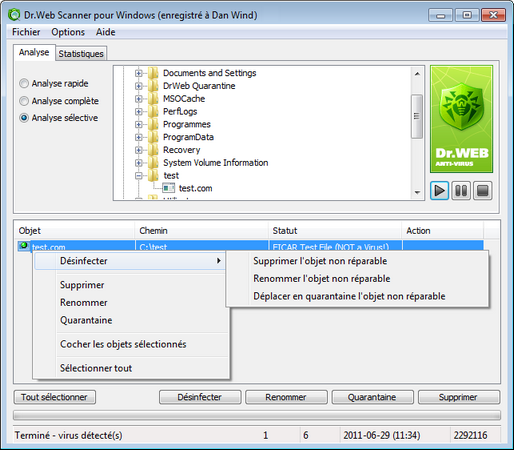The width and height of the screenshot is (514, 450).
Task: Expand Programmes tree node
Action: [139, 124]
